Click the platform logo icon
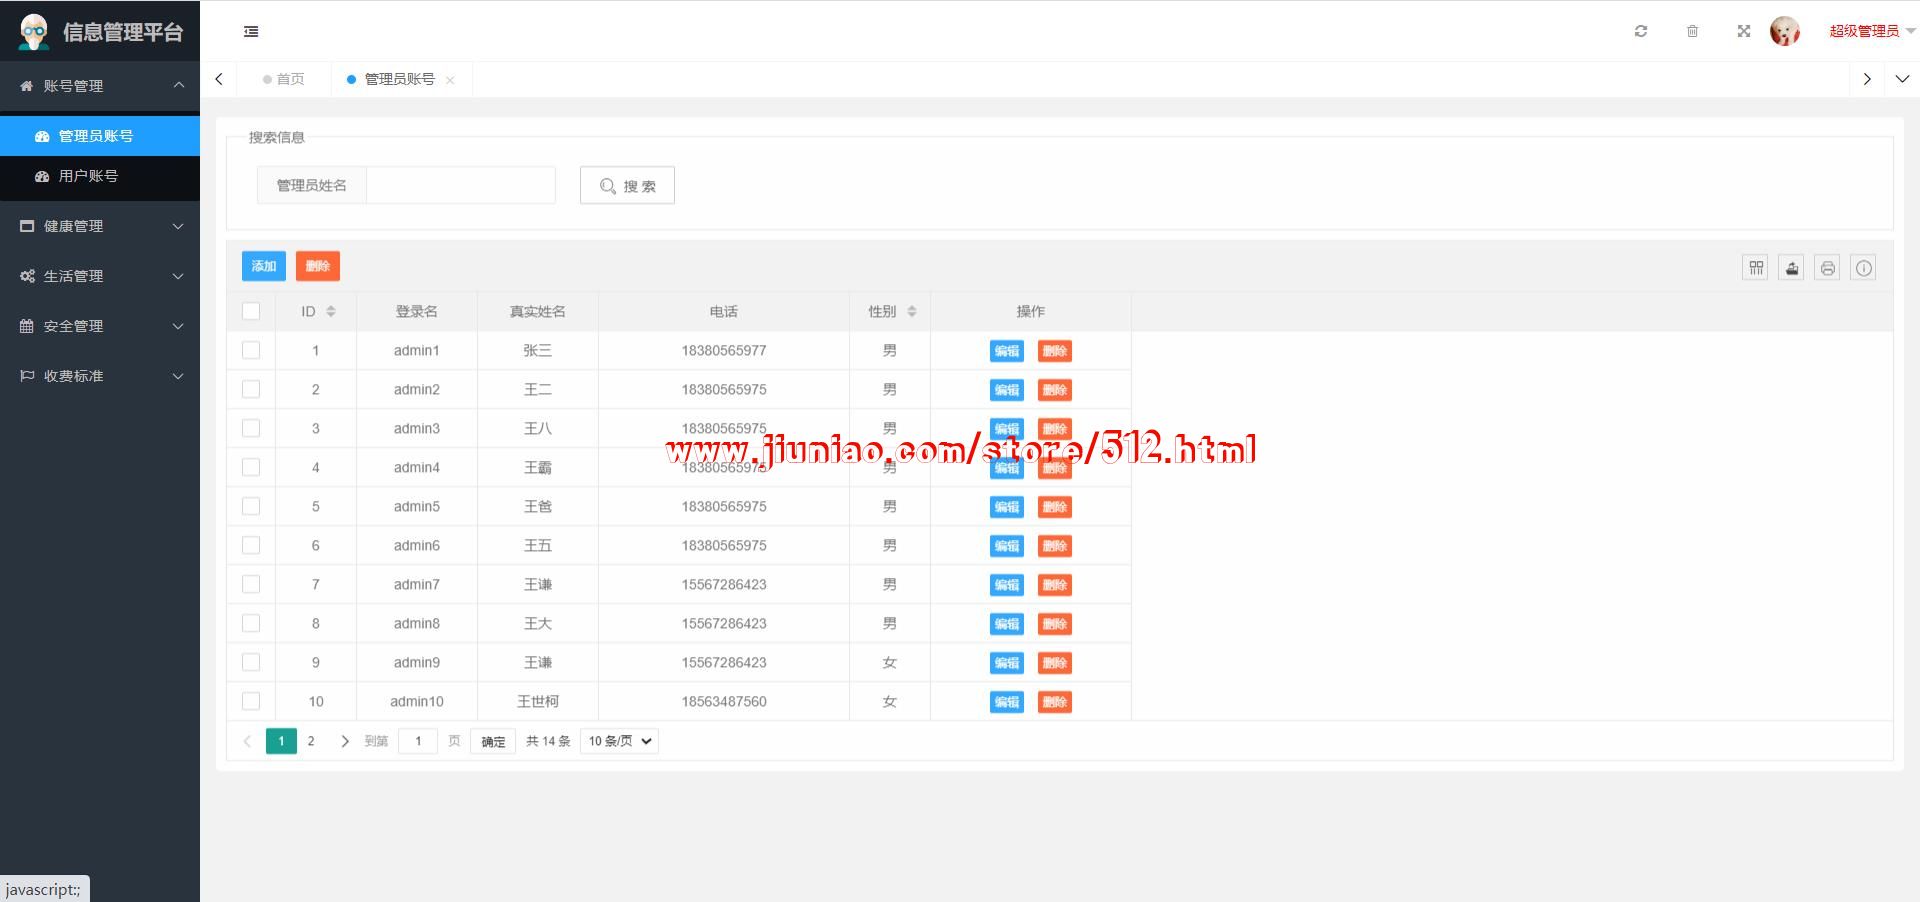This screenshot has width=1920, height=902. [34, 32]
